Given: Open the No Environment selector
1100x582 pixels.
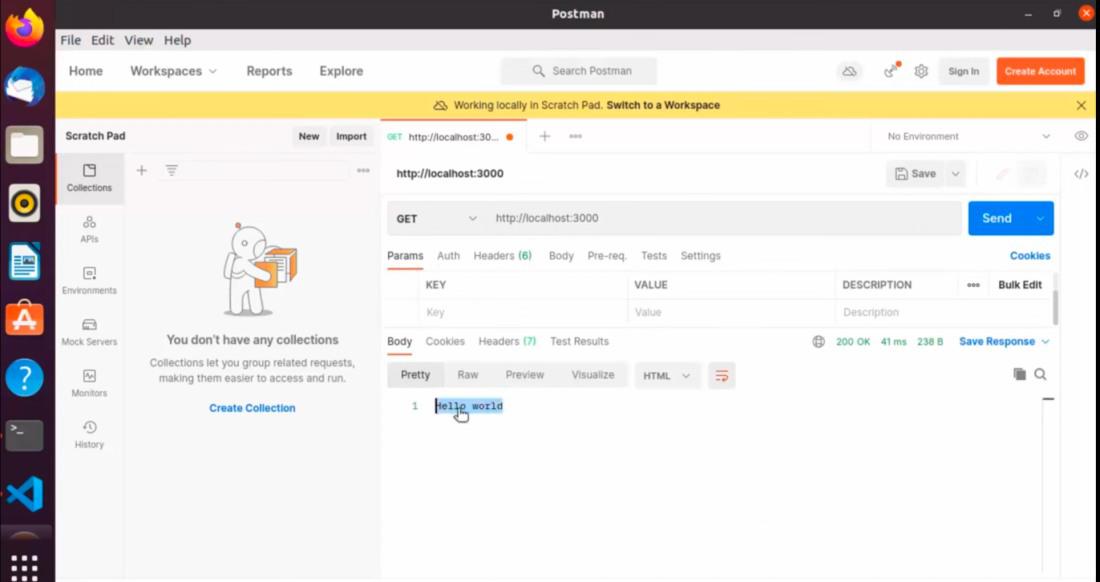Looking at the screenshot, I should pyautogui.click(x=968, y=136).
